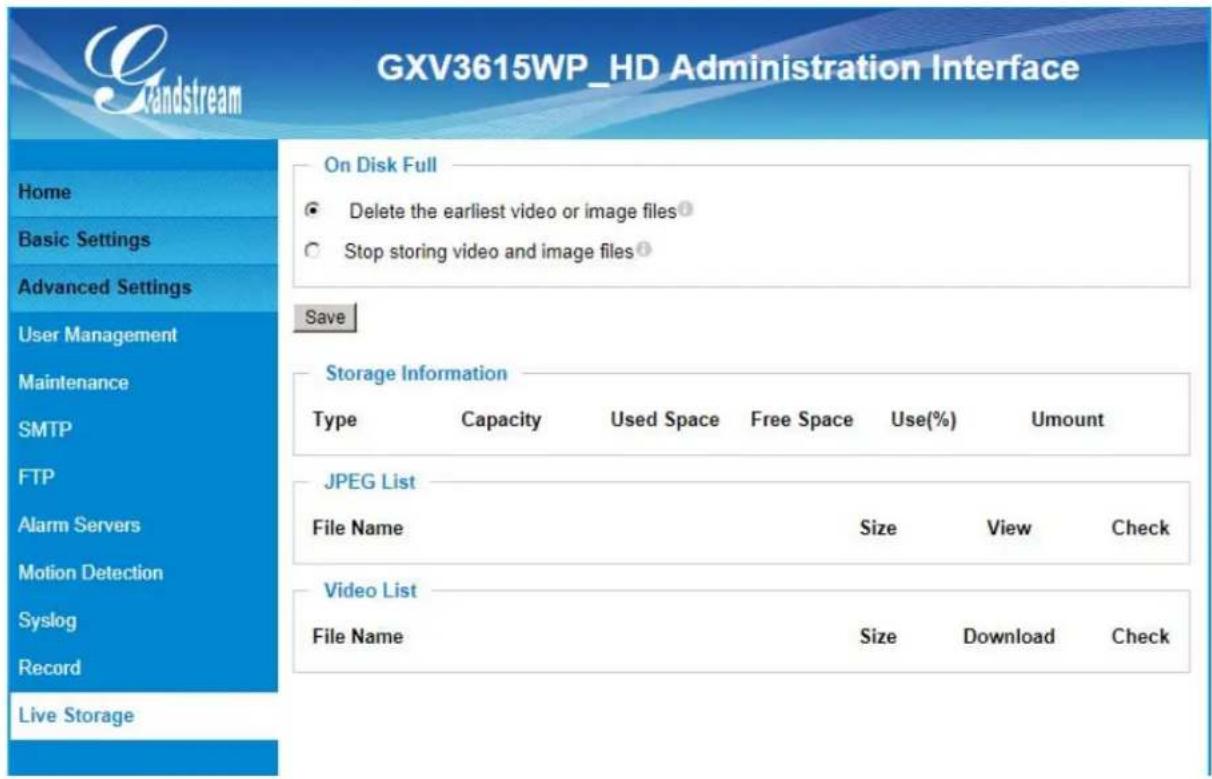Image resolution: width=1212 pixels, height=779 pixels.
Task: Click the Umount column header
Action: 1068,420
